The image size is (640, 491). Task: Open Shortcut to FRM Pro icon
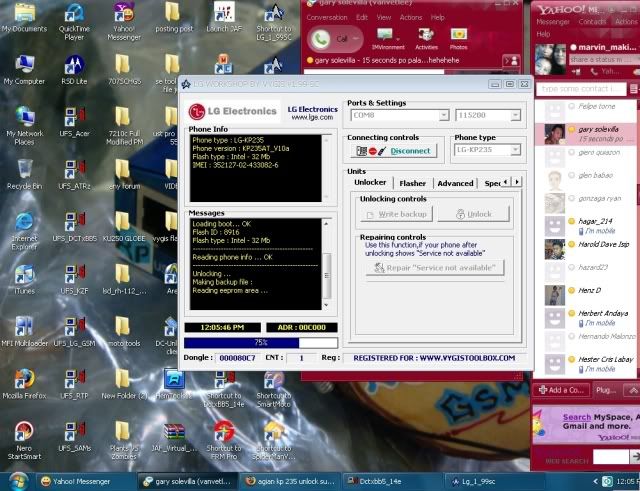(224, 440)
